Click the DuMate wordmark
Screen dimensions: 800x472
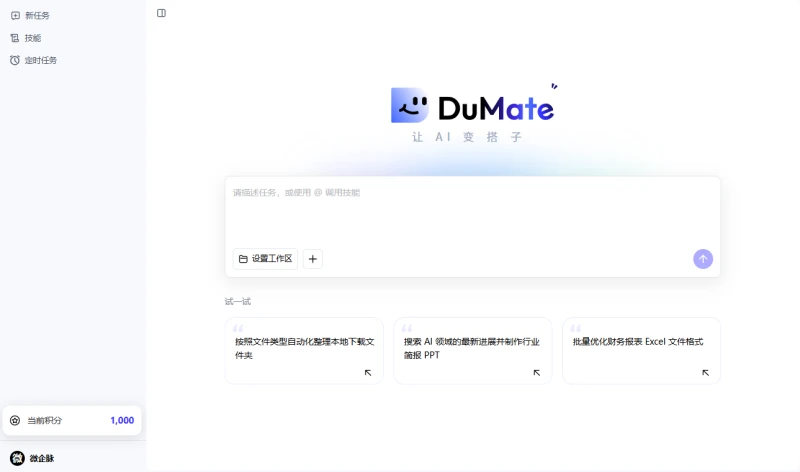click(x=496, y=108)
